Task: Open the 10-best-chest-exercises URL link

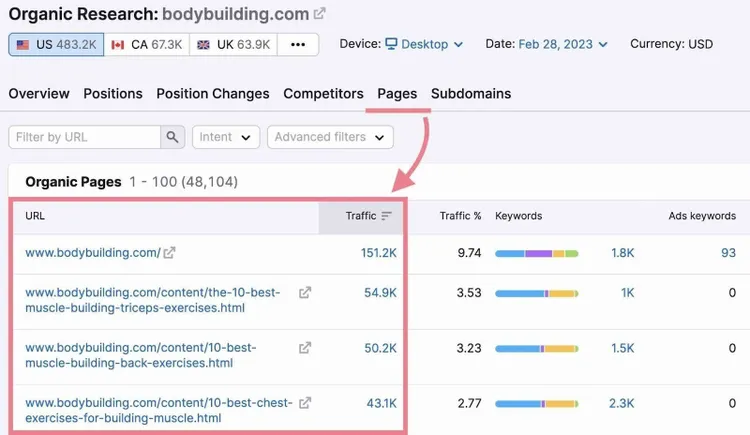Action: tap(159, 410)
